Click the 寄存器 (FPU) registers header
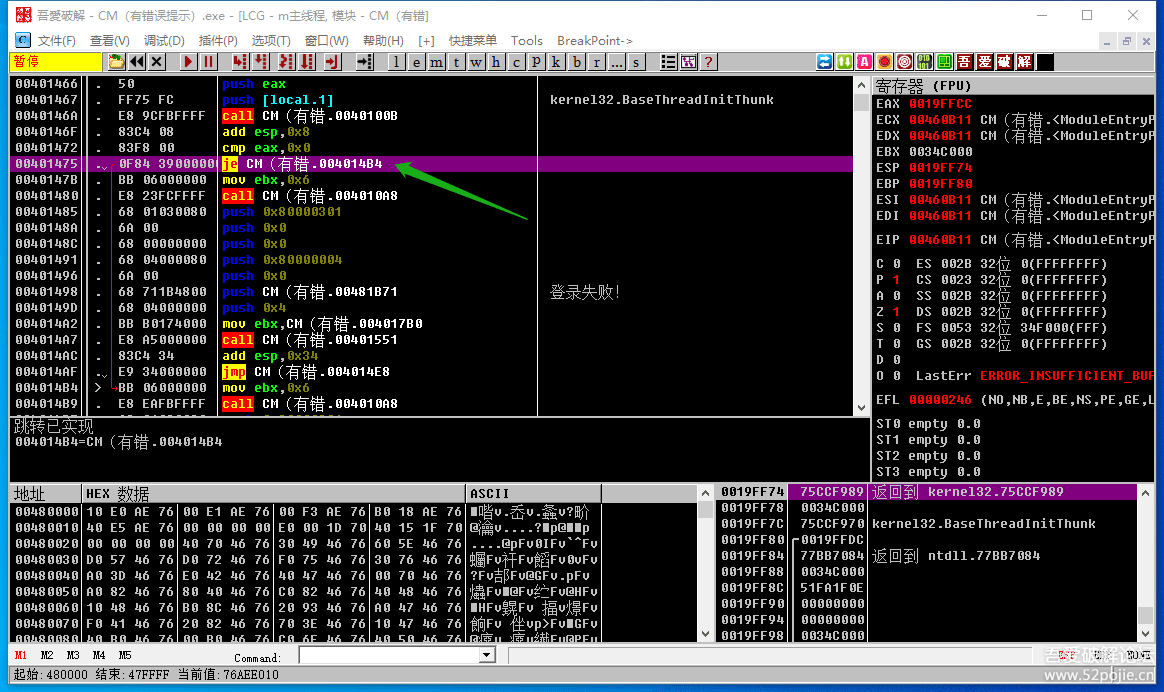Viewport: 1164px width, 692px height. [923, 85]
